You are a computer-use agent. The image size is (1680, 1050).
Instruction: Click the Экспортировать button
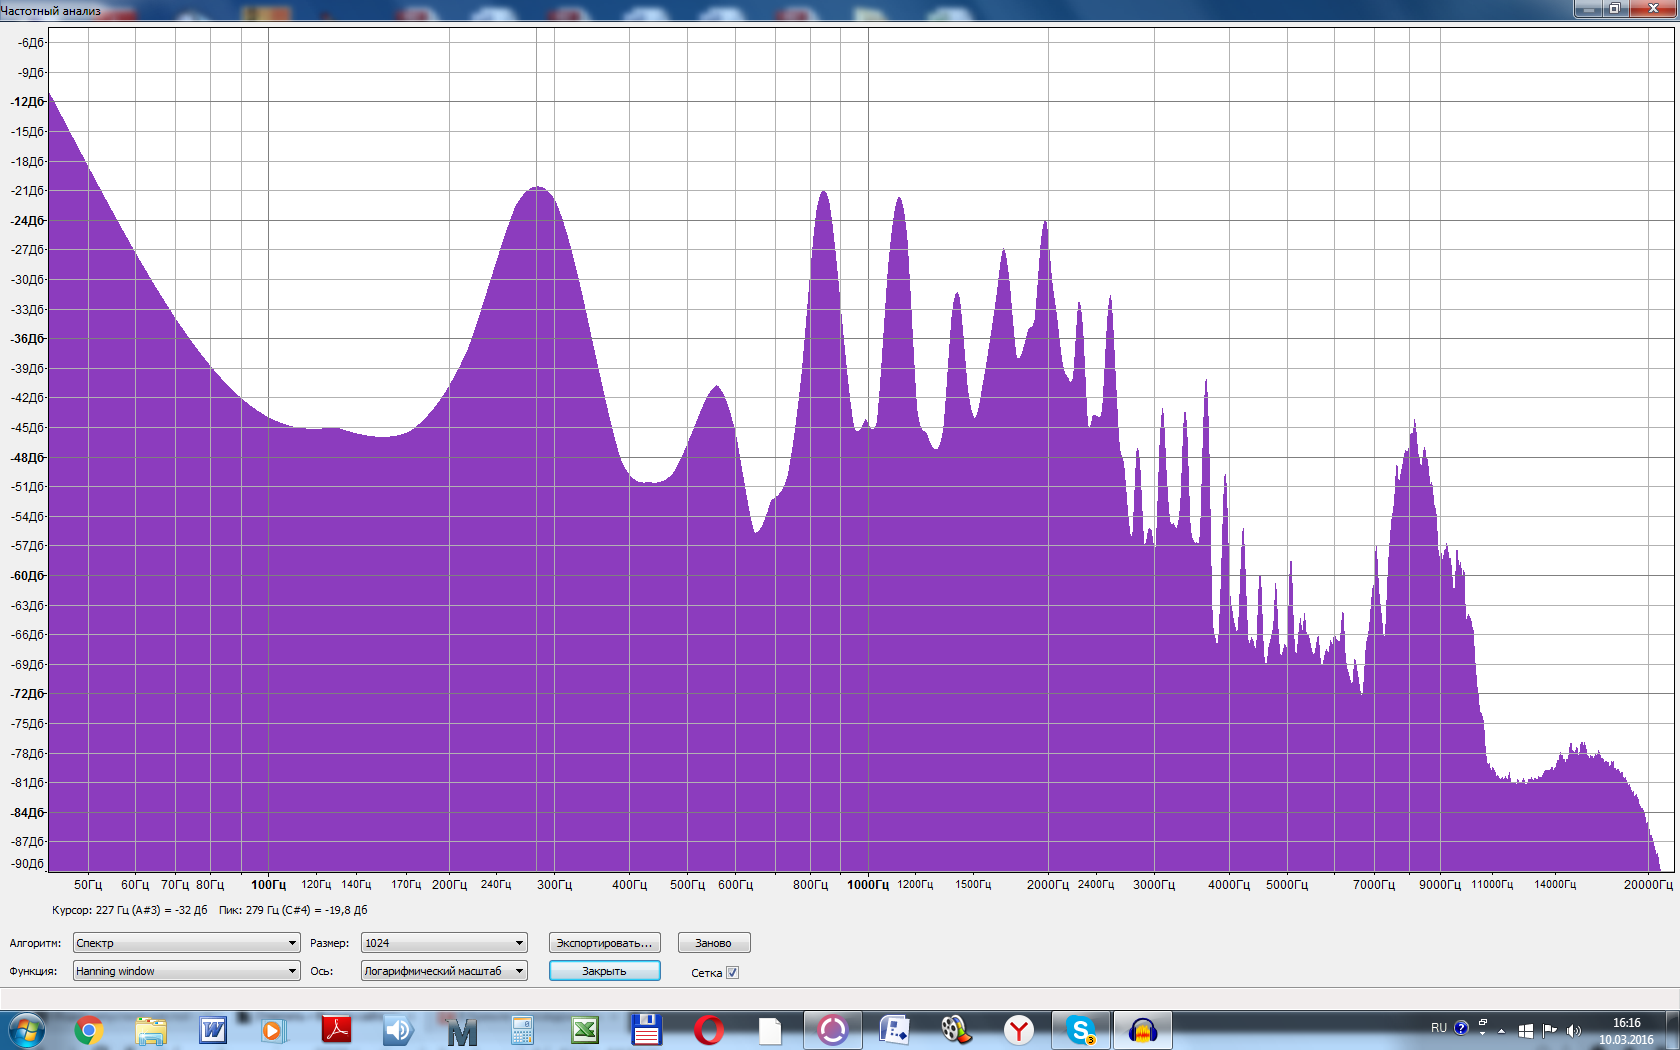[x=604, y=943]
